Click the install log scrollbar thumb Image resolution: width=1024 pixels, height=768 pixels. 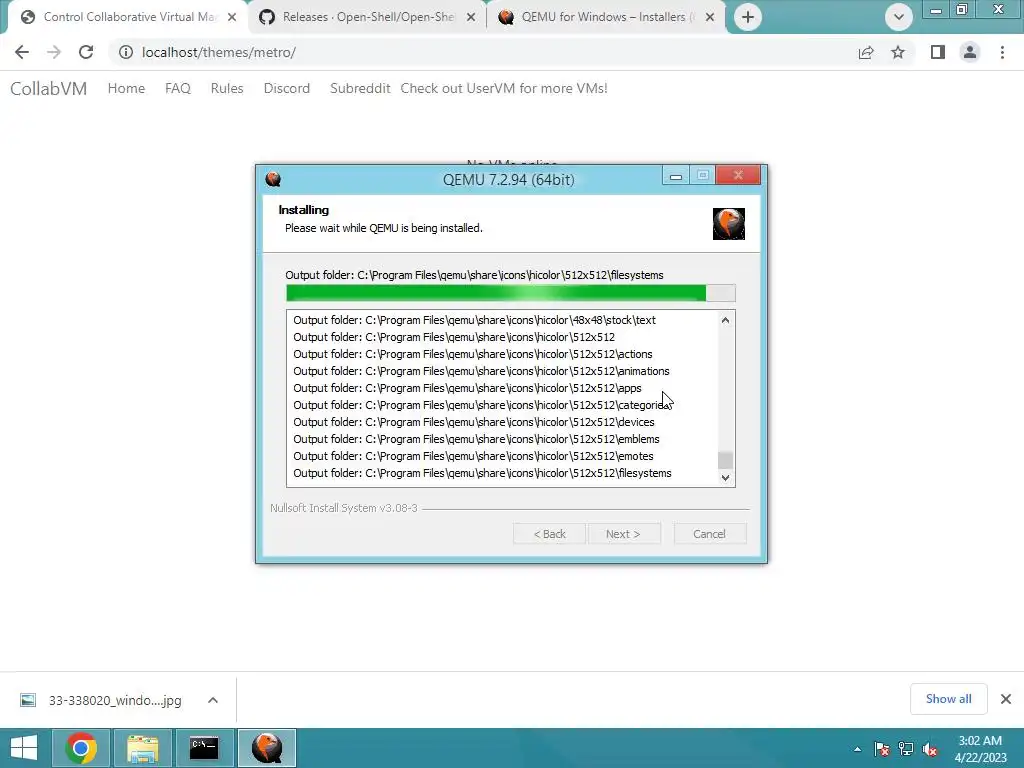[725, 460]
